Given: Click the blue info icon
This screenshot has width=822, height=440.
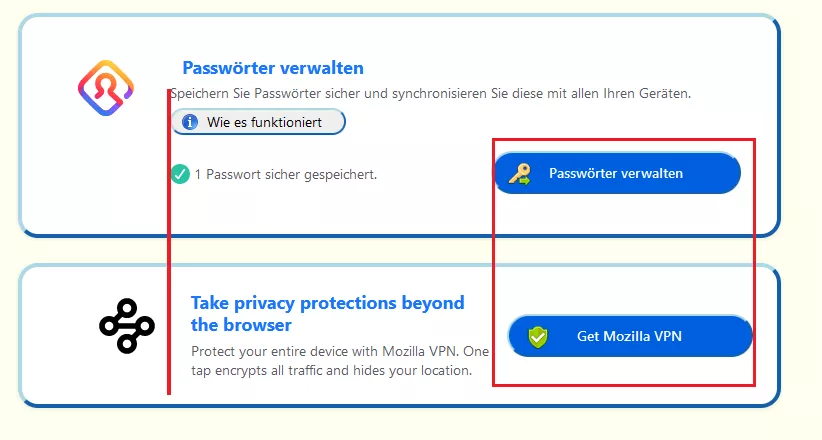Looking at the screenshot, I should [x=190, y=122].
